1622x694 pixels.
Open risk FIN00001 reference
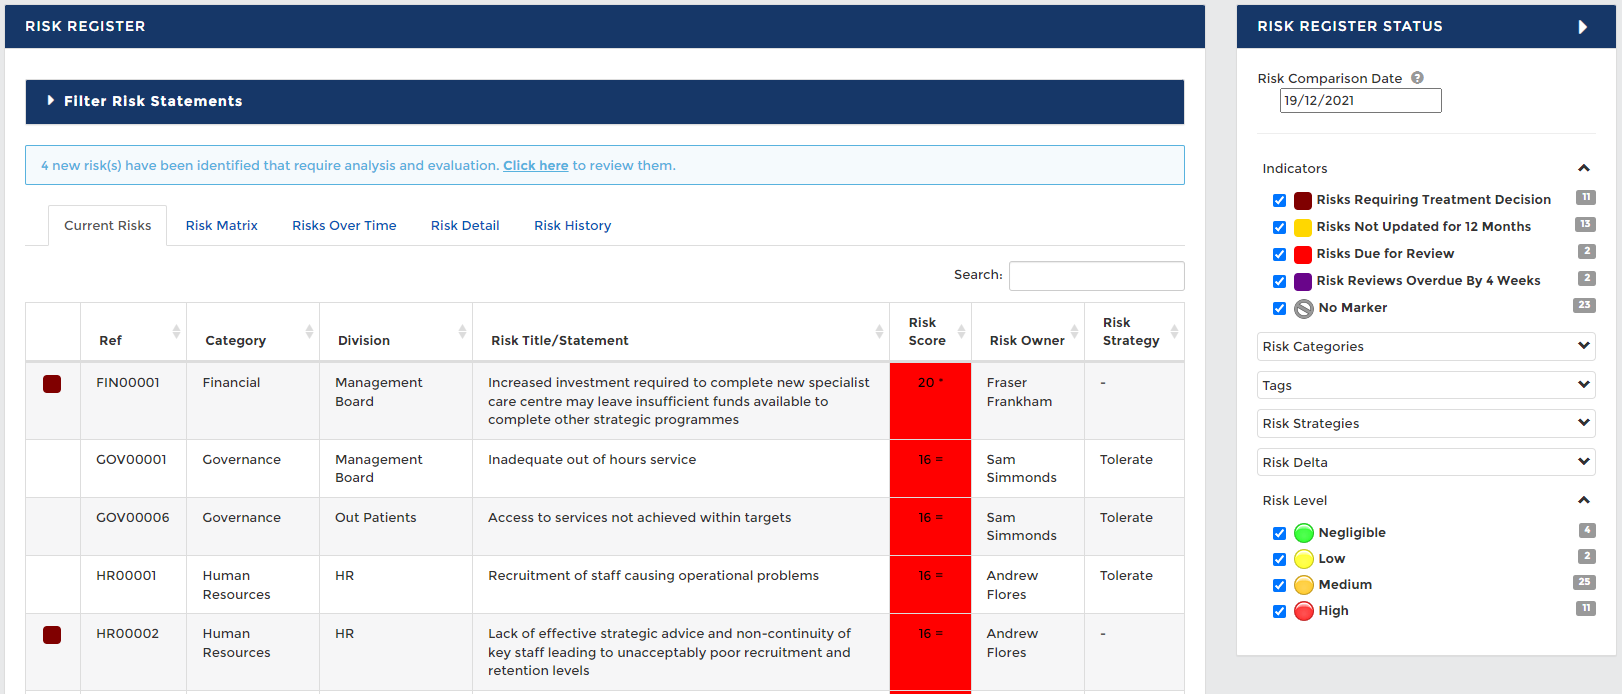pyautogui.click(x=128, y=383)
